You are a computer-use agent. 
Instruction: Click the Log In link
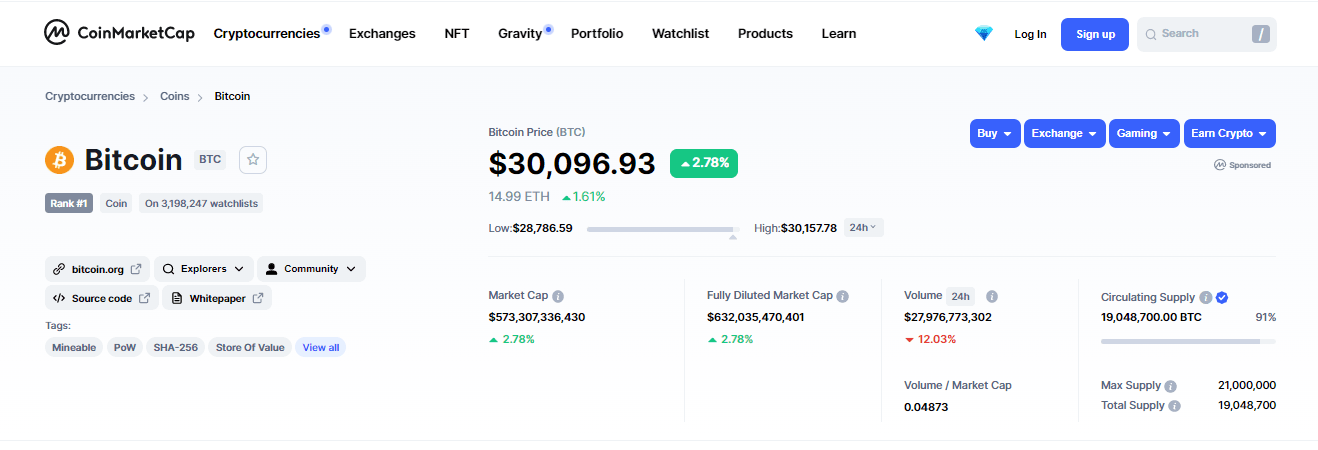pos(1030,34)
